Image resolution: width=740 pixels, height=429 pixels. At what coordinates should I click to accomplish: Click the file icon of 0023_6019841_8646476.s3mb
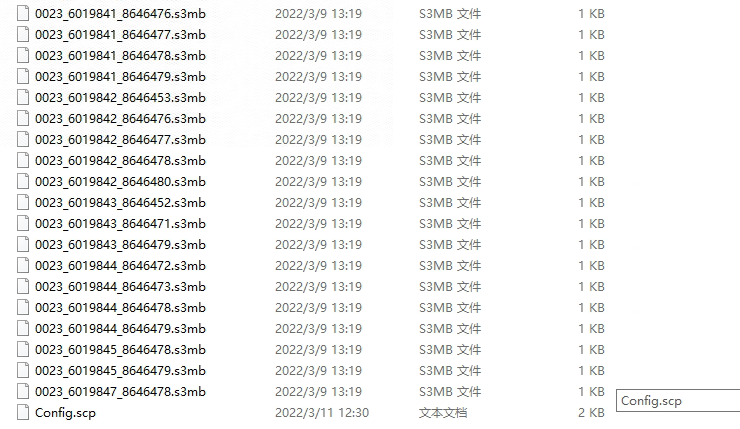(x=23, y=14)
